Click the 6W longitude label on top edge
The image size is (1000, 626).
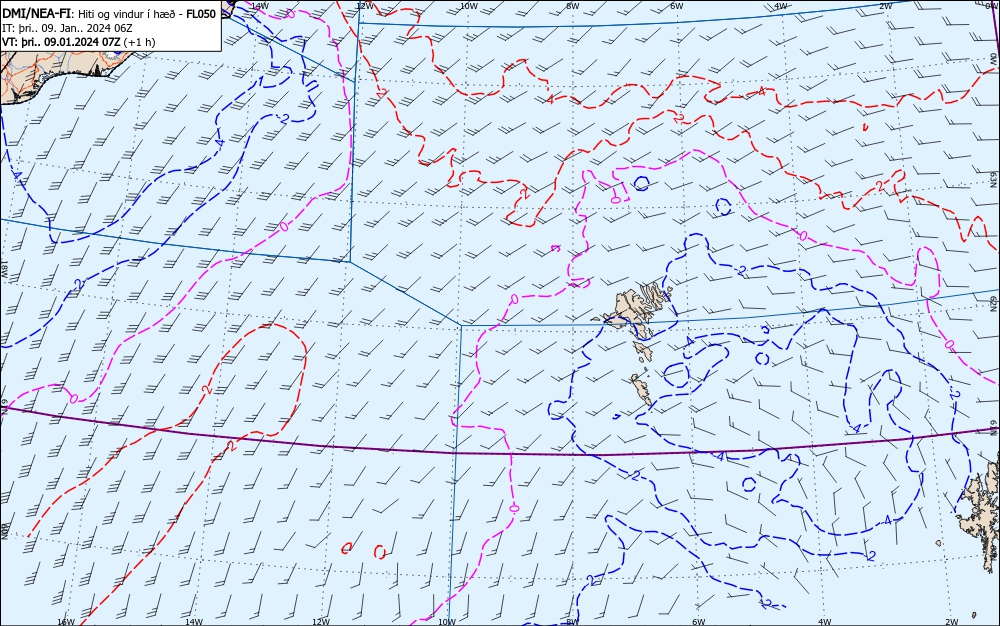coord(677,6)
